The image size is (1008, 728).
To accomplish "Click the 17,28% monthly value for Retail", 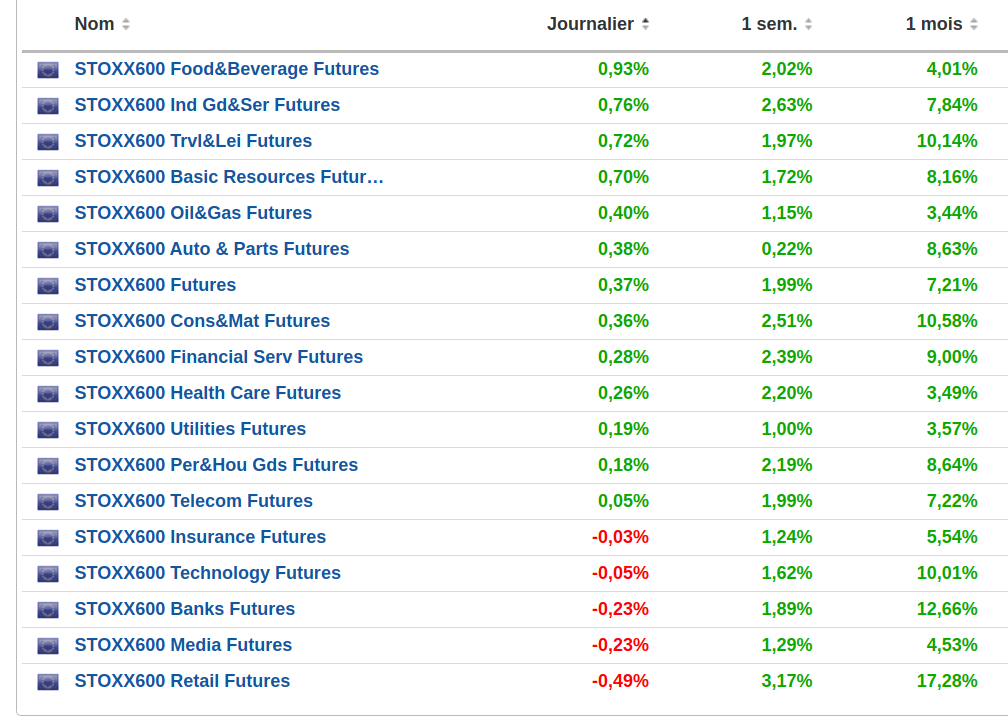I will pyautogui.click(x=947, y=681).
